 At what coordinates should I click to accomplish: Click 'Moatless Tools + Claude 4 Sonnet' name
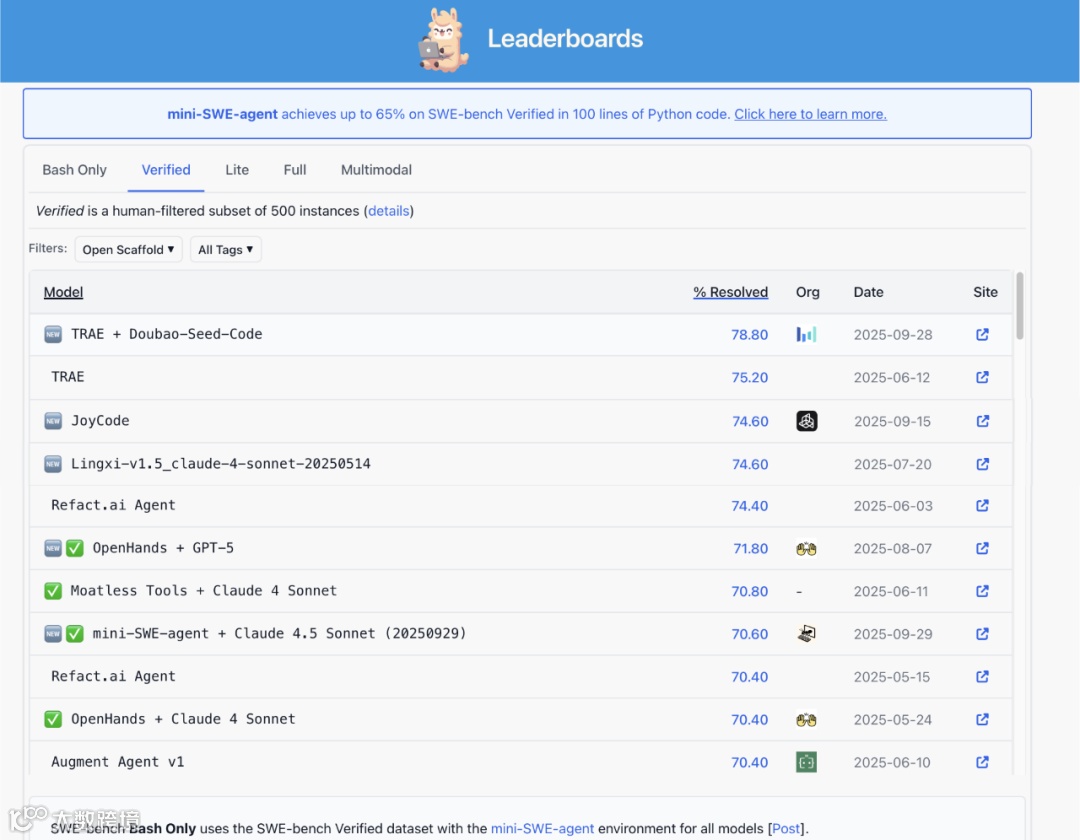click(x=204, y=591)
